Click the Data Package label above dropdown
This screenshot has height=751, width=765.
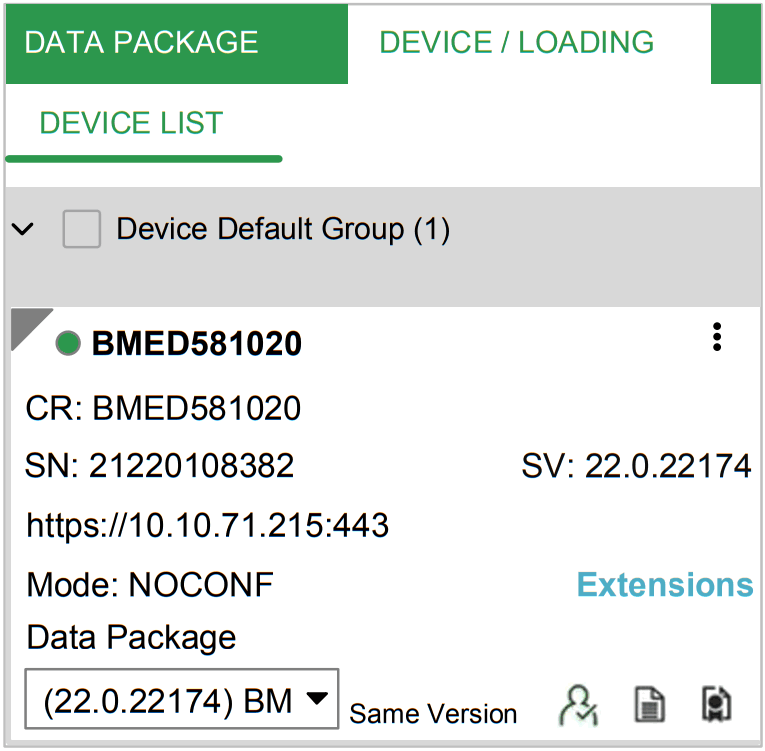pyautogui.click(x=131, y=638)
